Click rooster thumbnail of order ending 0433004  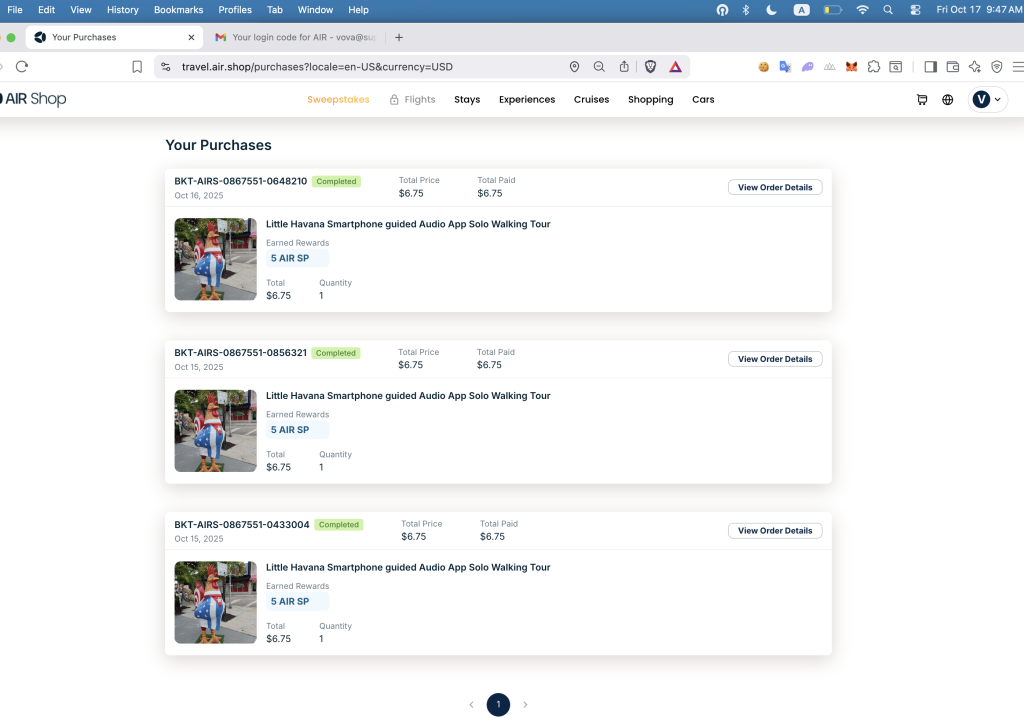215,602
